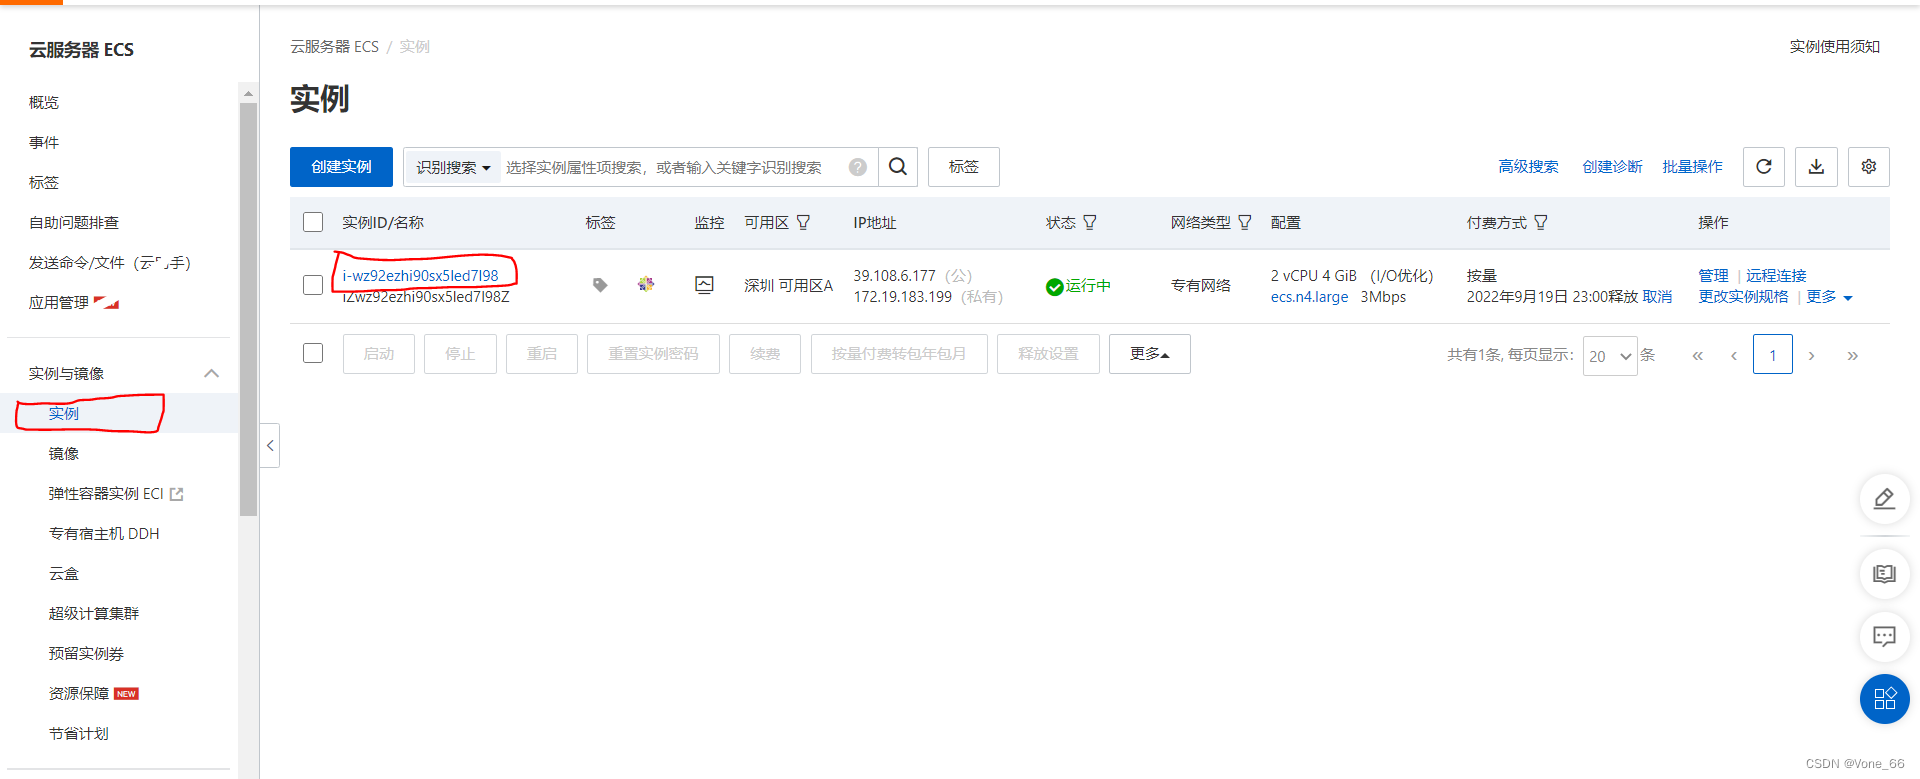Expand the row 更多 actions dropdown
Viewport: 1920px width, 779px height.
pyautogui.click(x=1830, y=297)
